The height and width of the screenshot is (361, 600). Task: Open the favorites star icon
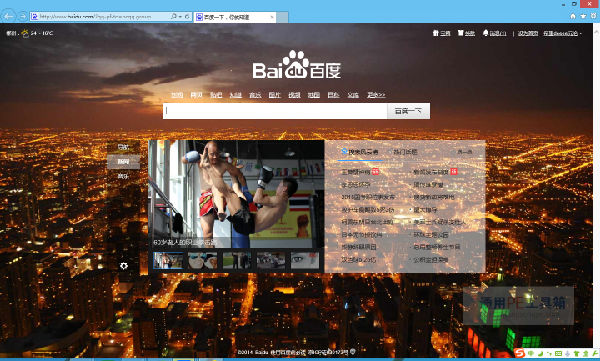(583, 16)
